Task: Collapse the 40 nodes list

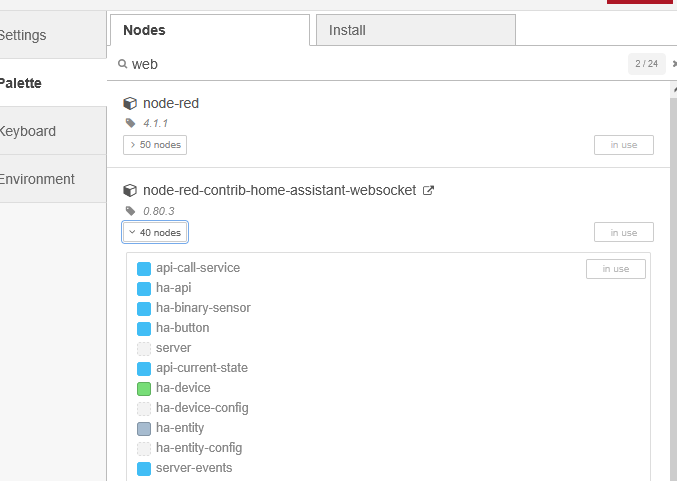Action: (155, 232)
